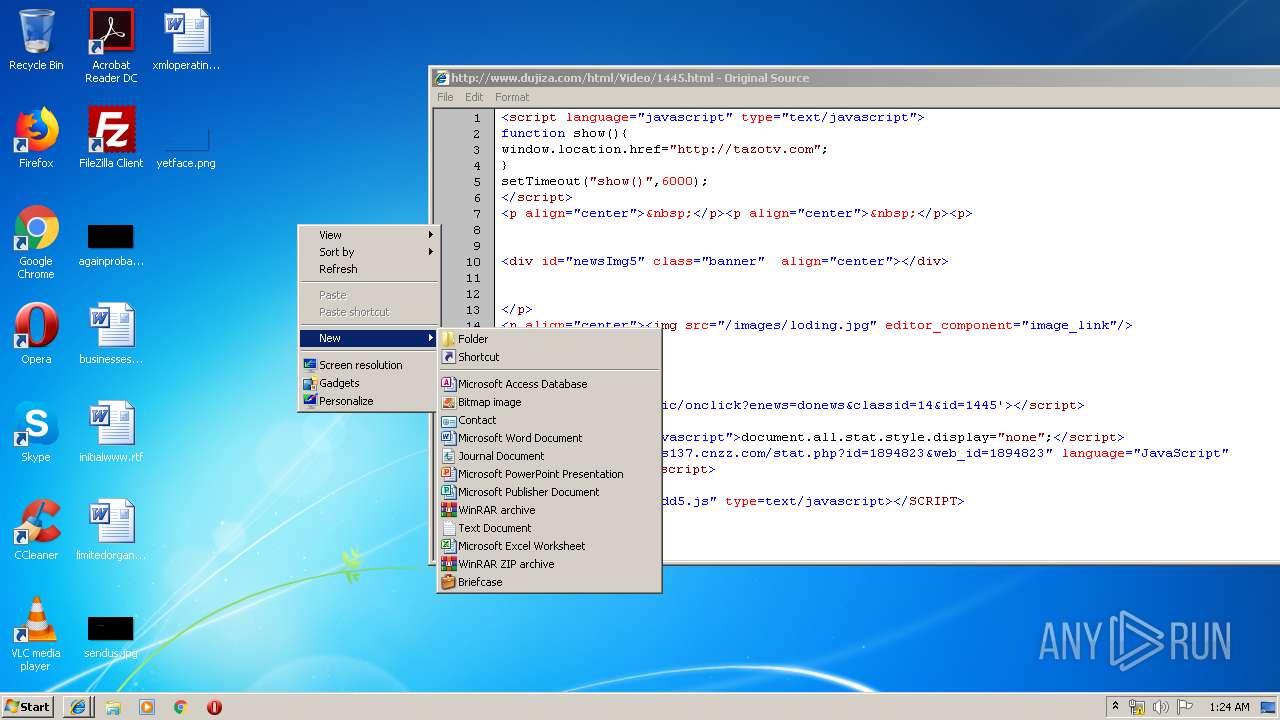Show hidden system tray icons
This screenshot has height=720, width=1280.
pyautogui.click(x=1116, y=707)
